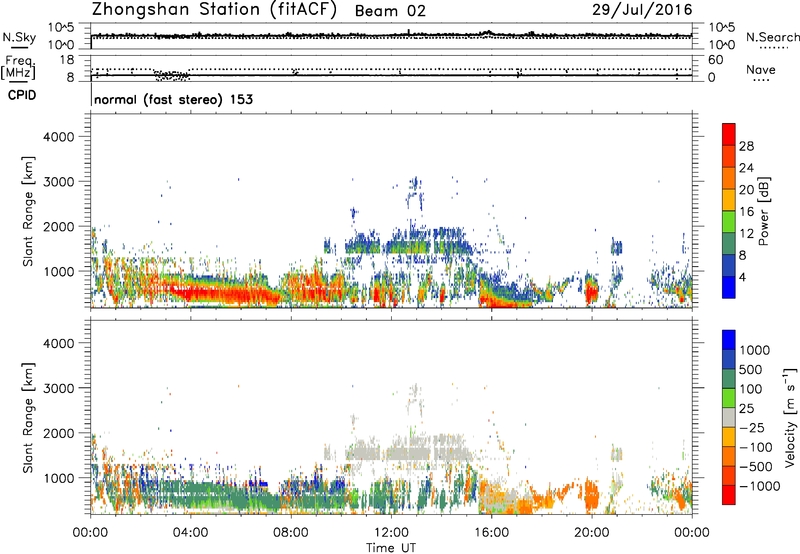Click 'normal (fast stereo) 153' text
The image size is (800, 554).
(173, 99)
